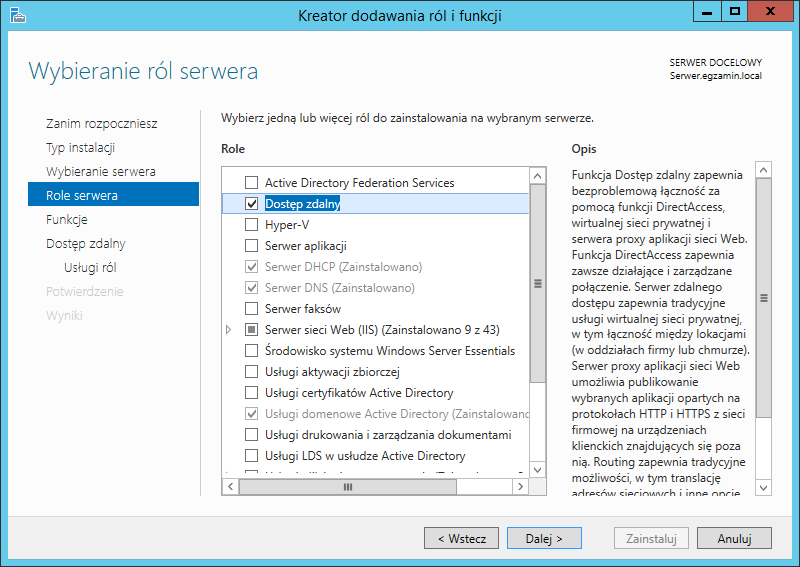Click Dalej to continue
Viewport: 800px width, 567px height.
[544, 538]
